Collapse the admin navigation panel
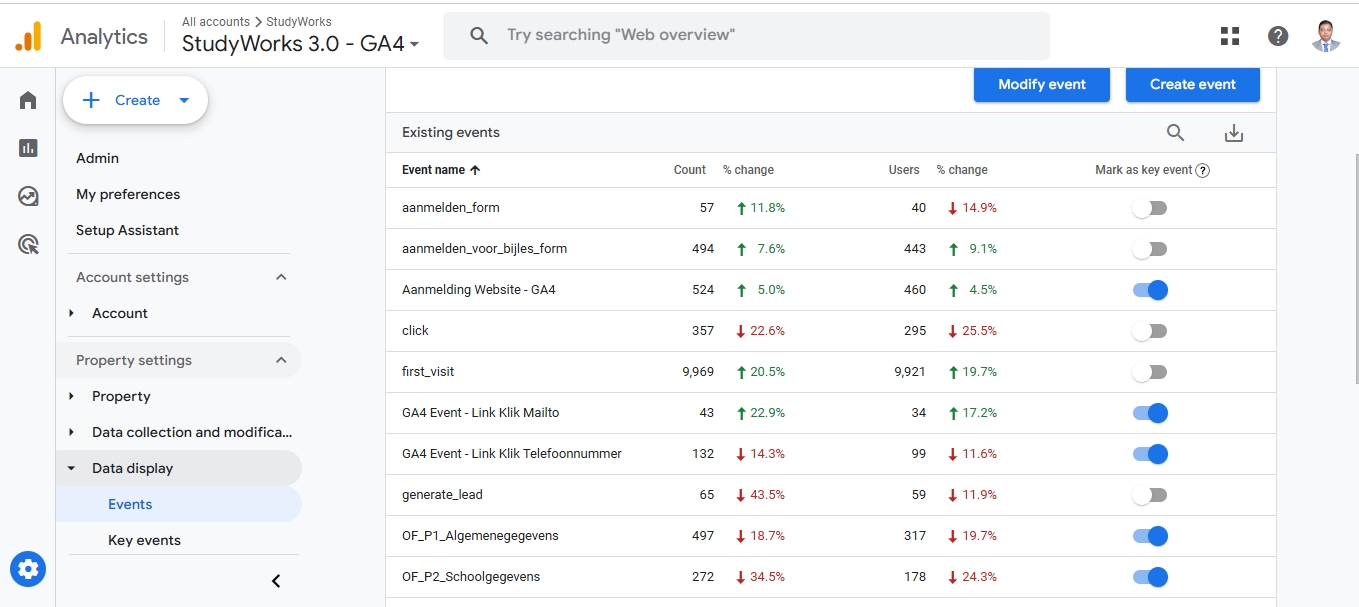Screen dimensions: 1359x607 (277, 581)
